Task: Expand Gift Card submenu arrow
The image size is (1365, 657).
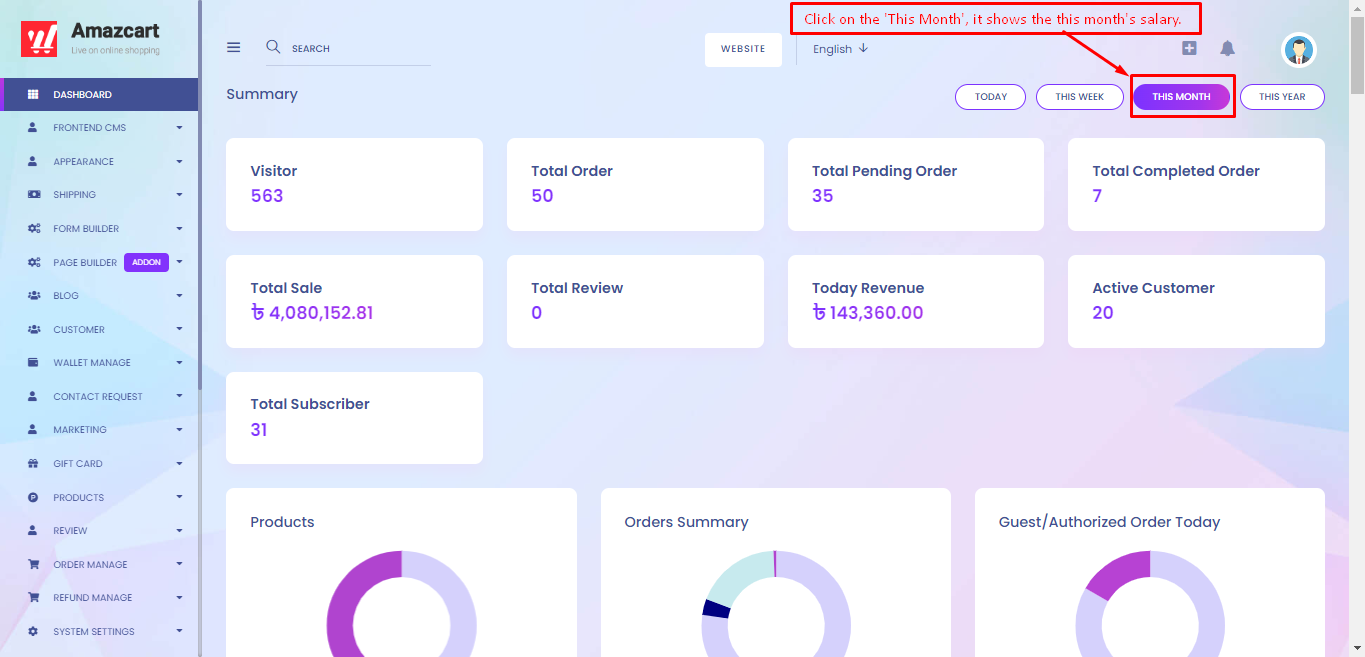Action: tap(179, 463)
